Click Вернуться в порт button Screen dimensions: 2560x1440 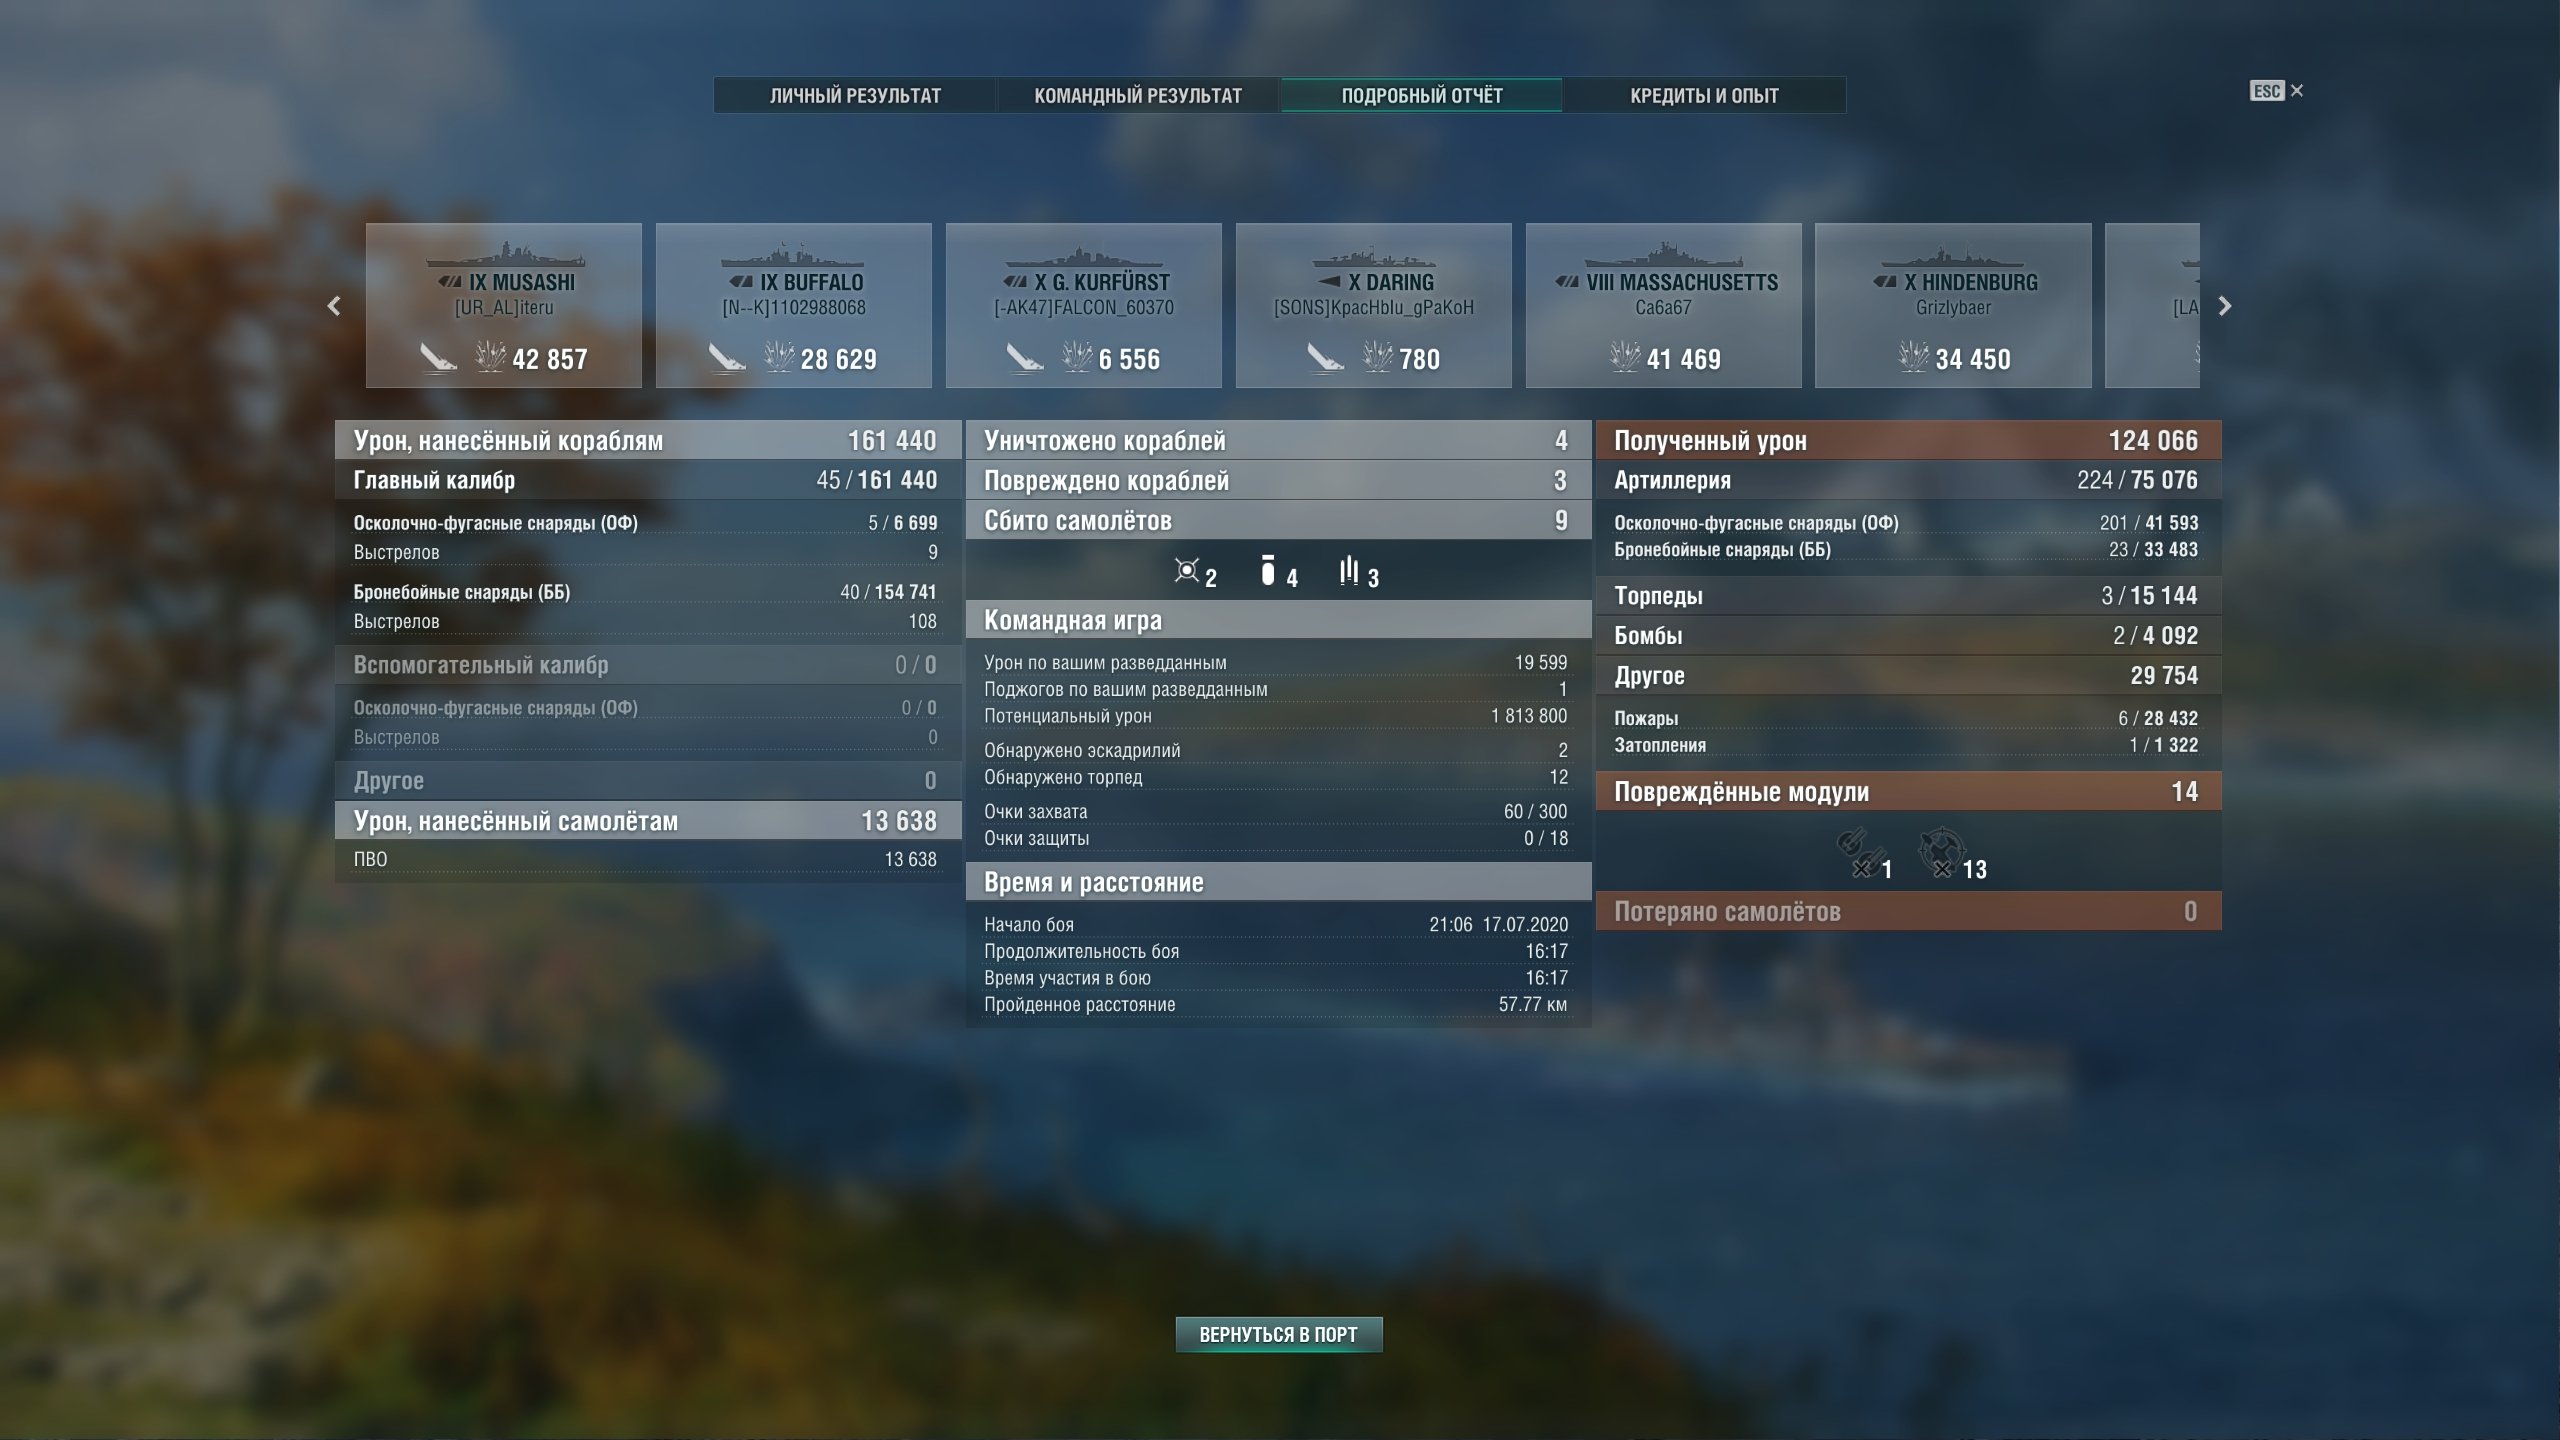coord(1279,1334)
